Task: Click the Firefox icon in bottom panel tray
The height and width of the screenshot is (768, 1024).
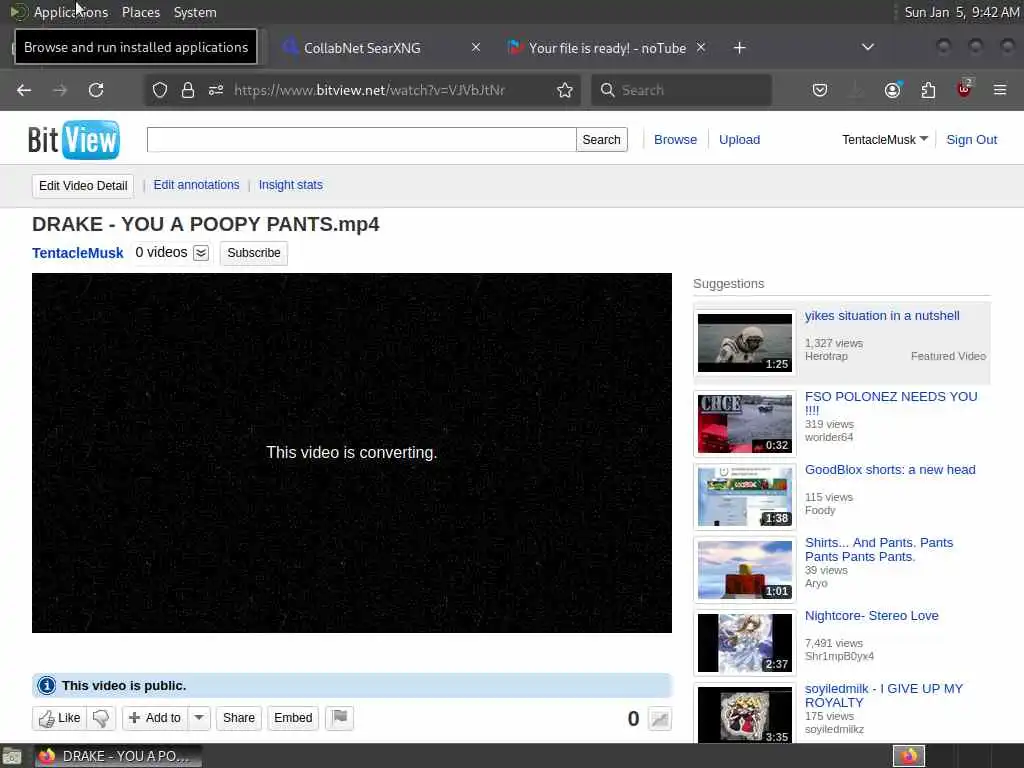Action: pos(909,756)
